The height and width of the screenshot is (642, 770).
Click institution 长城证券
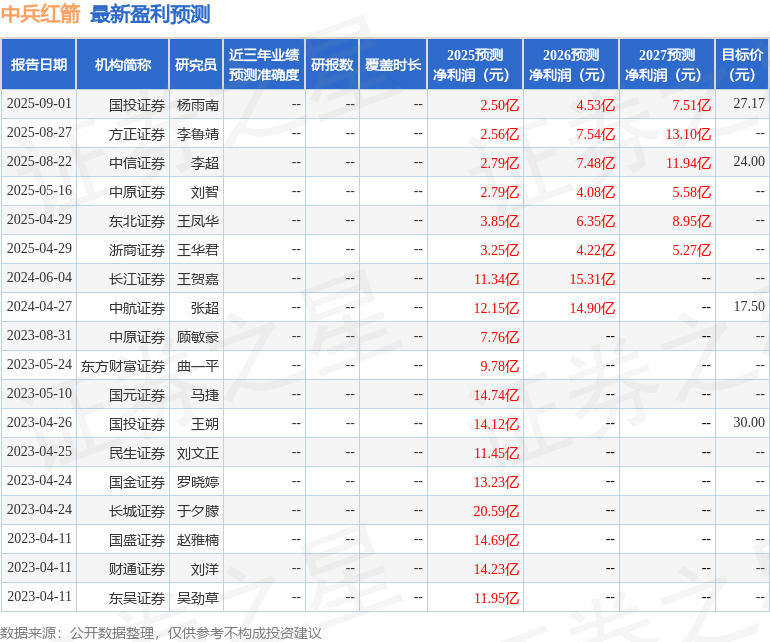coord(137,511)
